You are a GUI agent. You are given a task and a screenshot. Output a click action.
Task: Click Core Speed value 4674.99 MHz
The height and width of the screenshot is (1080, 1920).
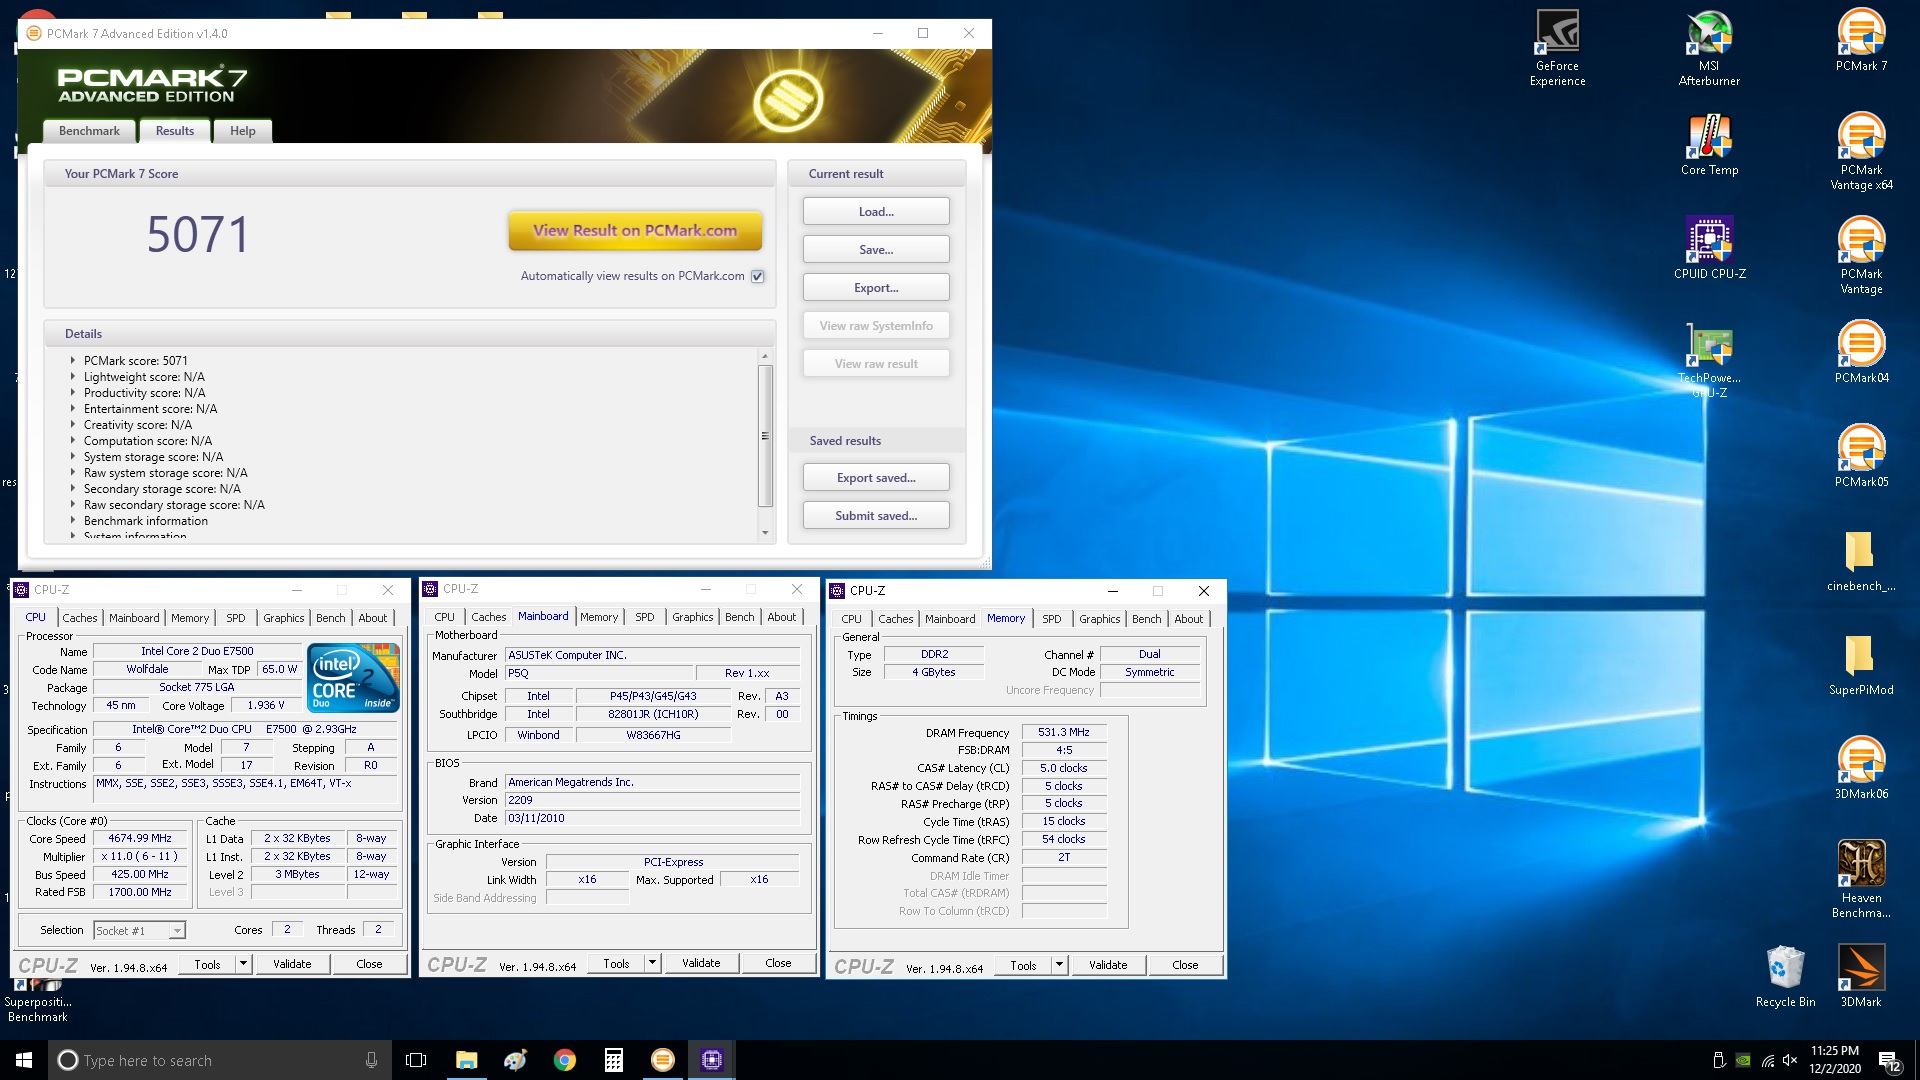pos(140,839)
